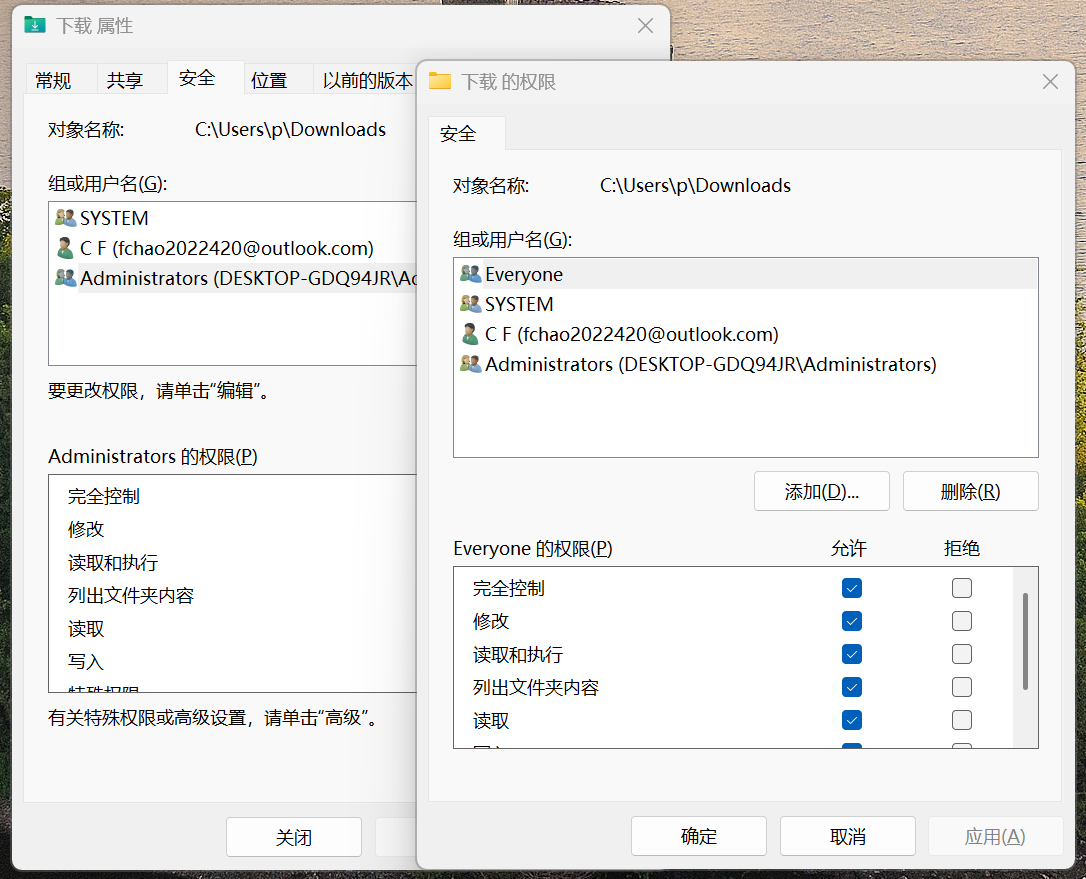The image size is (1086, 879).
Task: Select C F user icon in permissions dialog
Action: pos(470,334)
